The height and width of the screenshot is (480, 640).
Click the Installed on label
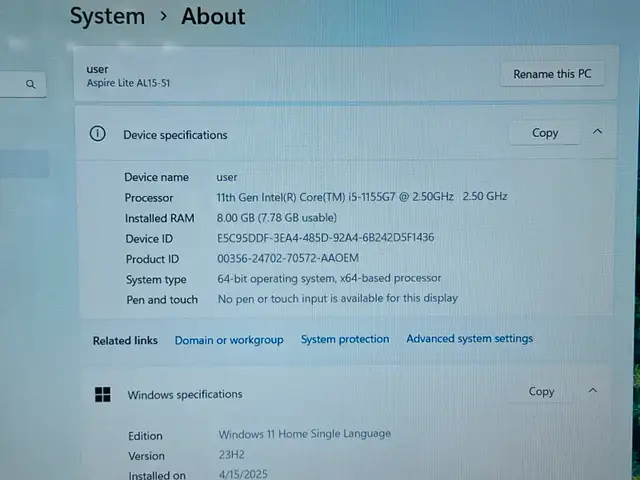[157, 476]
